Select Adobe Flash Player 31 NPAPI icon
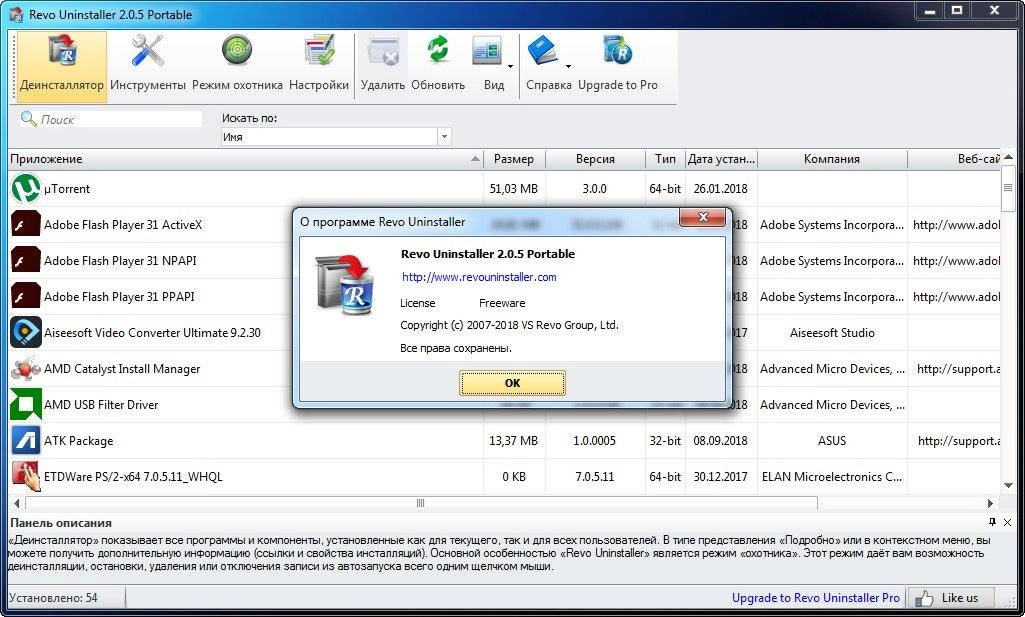1025x617 pixels. pyautogui.click(x=26, y=261)
